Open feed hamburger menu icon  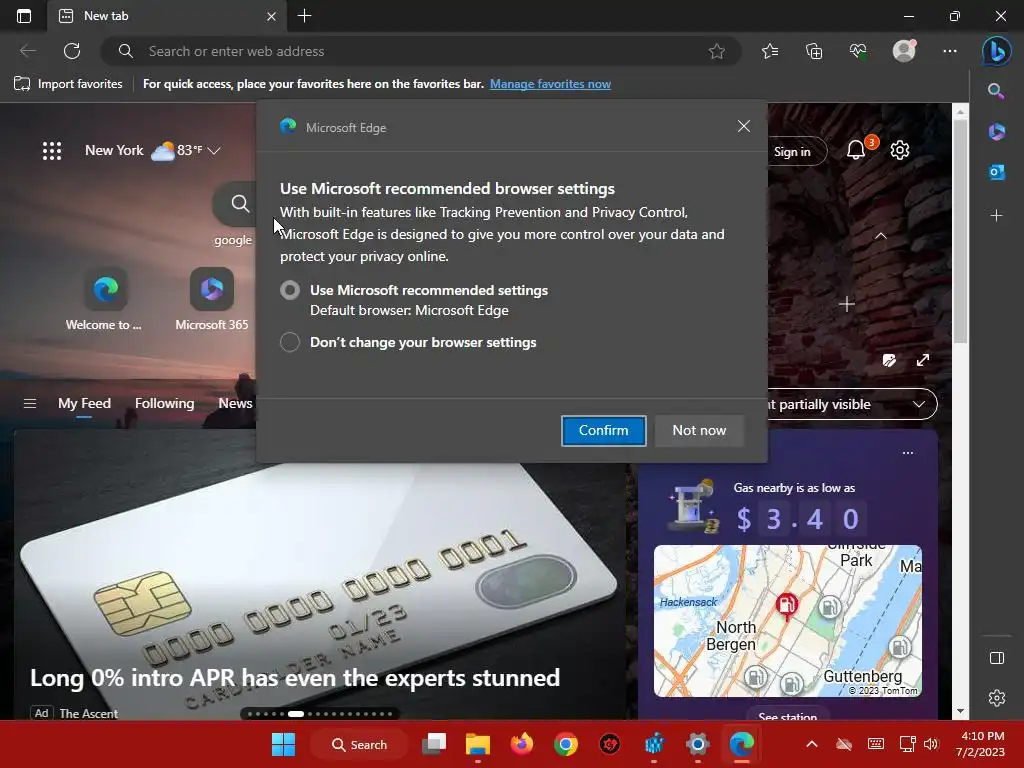point(29,404)
